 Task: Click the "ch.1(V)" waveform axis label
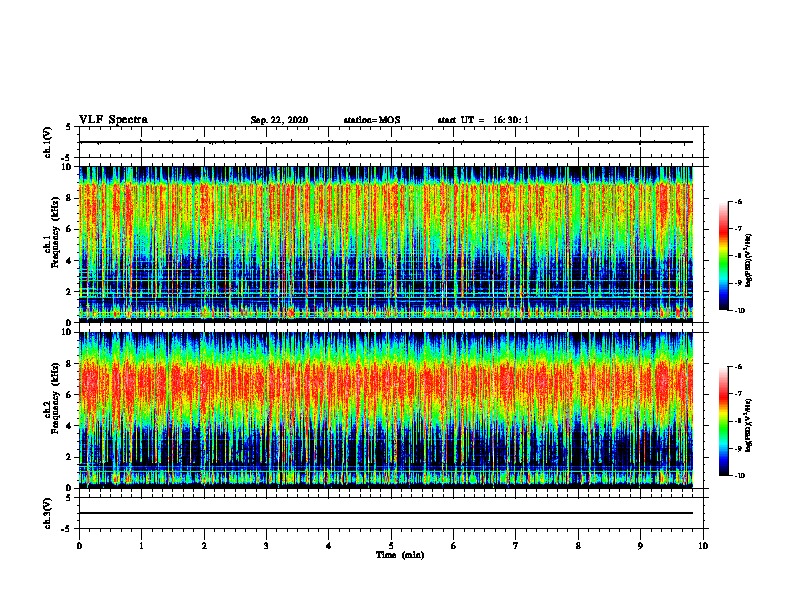pos(48,142)
